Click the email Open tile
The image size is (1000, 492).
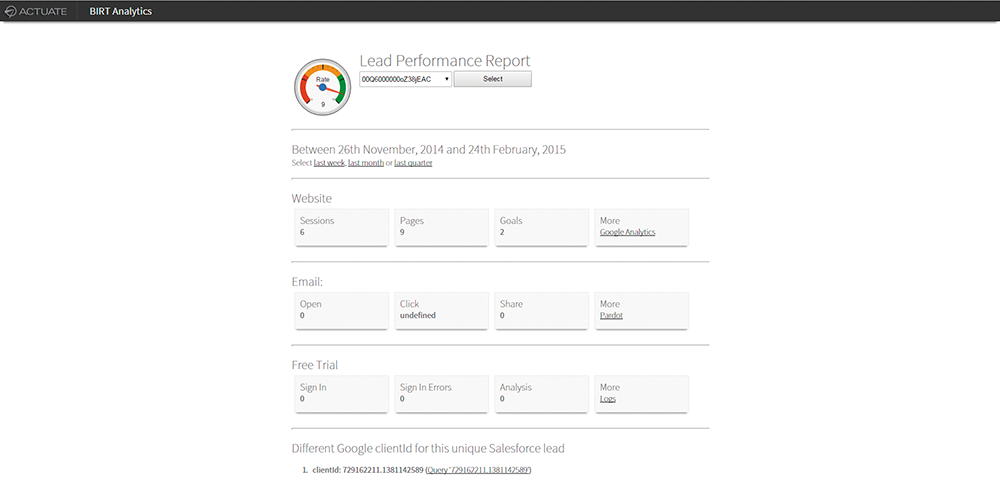coord(342,309)
